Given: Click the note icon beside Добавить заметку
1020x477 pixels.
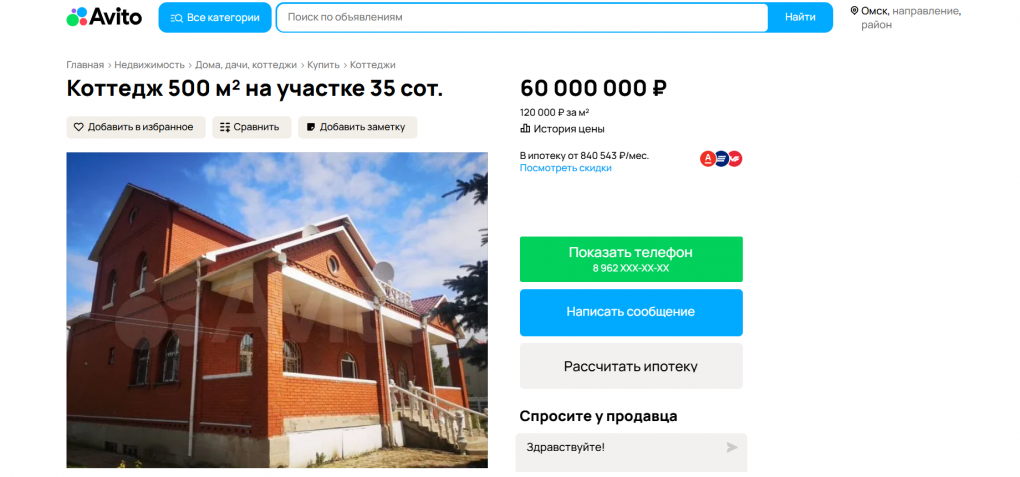Looking at the screenshot, I should tap(311, 127).
